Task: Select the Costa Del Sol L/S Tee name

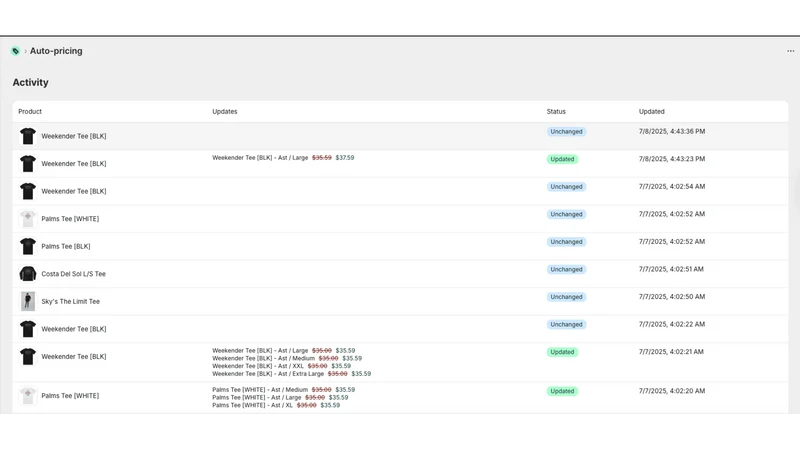Action: [x=73, y=274]
